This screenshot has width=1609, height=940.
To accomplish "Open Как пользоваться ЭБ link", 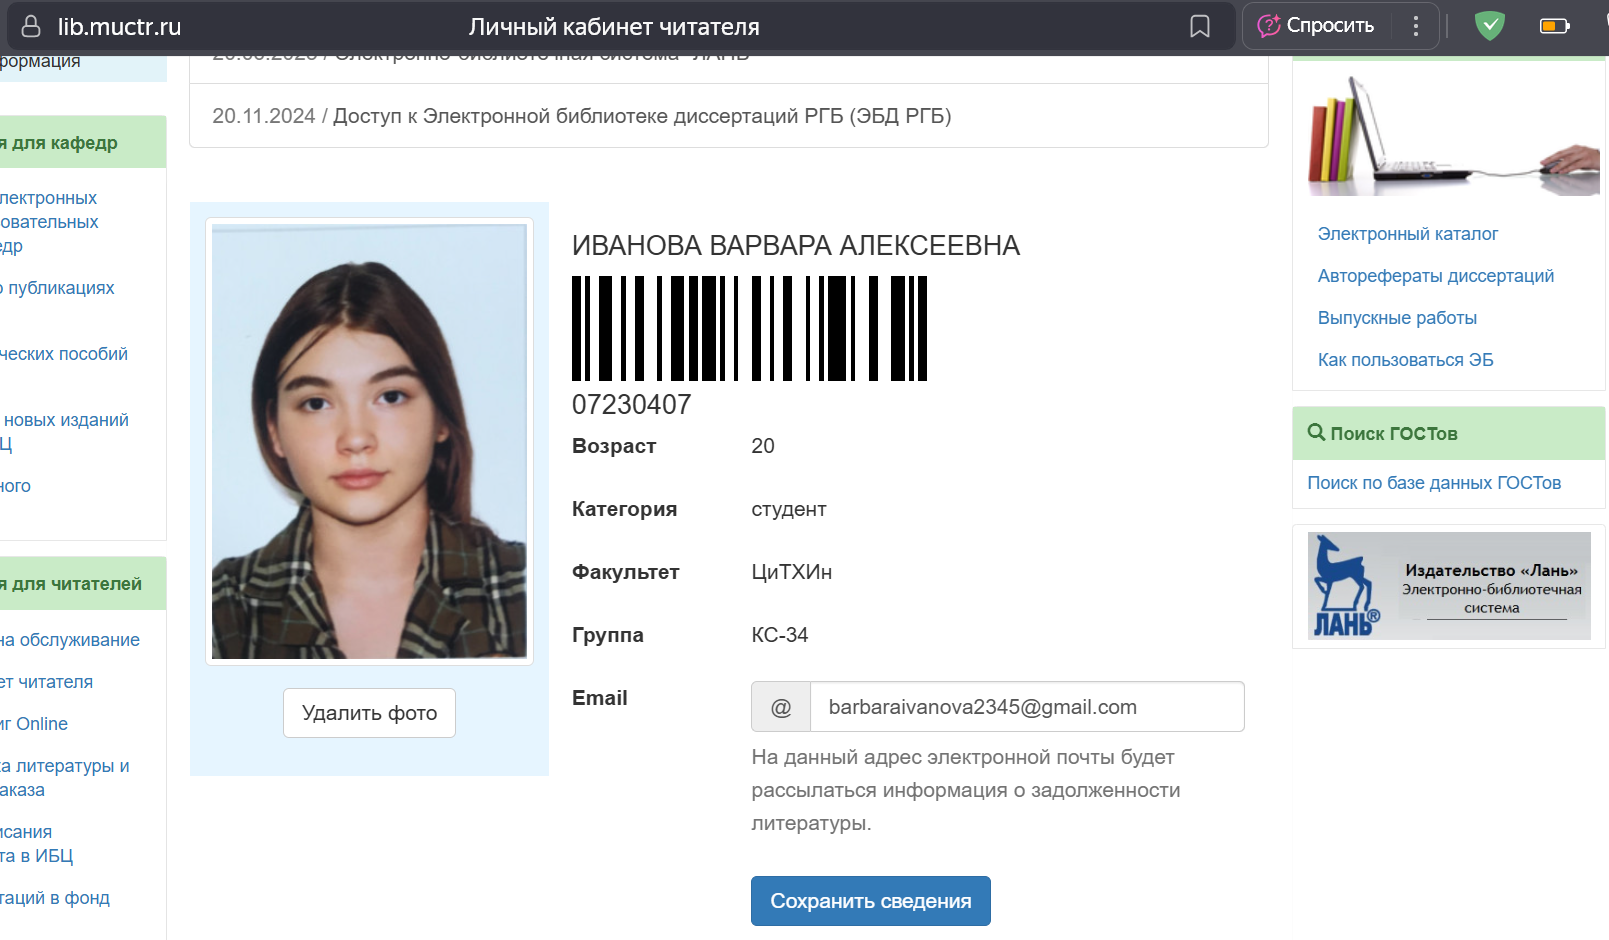I will (1405, 360).
